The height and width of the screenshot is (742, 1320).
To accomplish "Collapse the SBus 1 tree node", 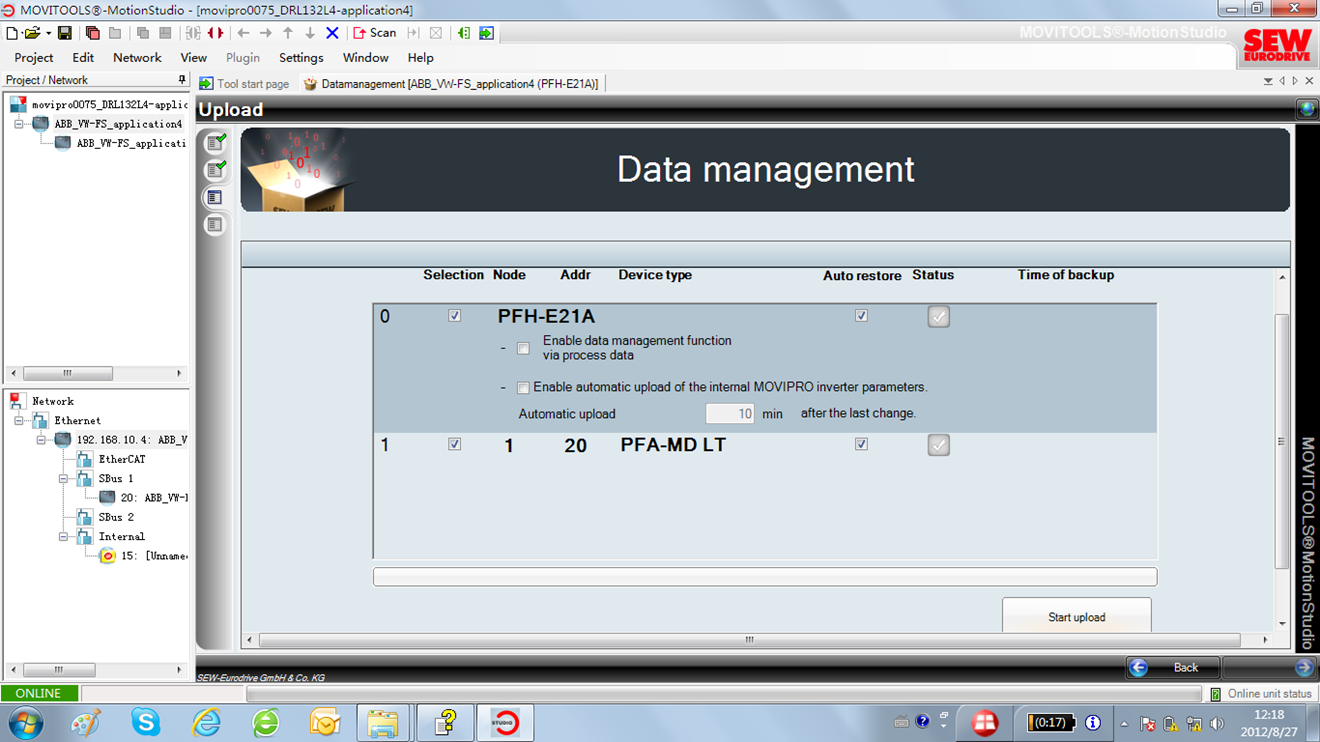I will point(63,479).
